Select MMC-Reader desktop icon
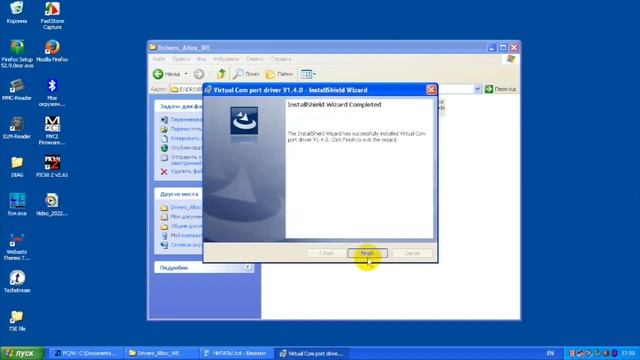The height and width of the screenshot is (360, 640). click(x=17, y=90)
